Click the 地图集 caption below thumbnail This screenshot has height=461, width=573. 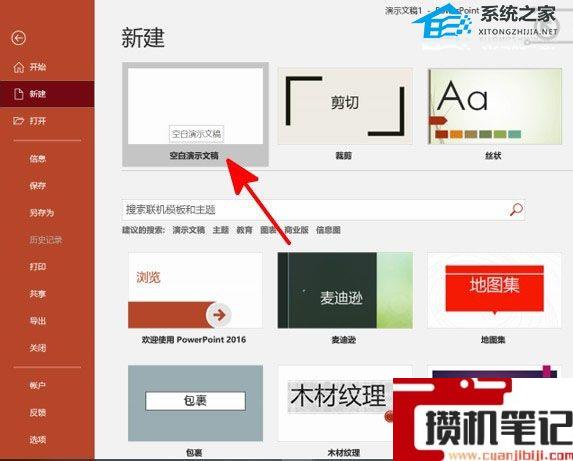click(493, 340)
